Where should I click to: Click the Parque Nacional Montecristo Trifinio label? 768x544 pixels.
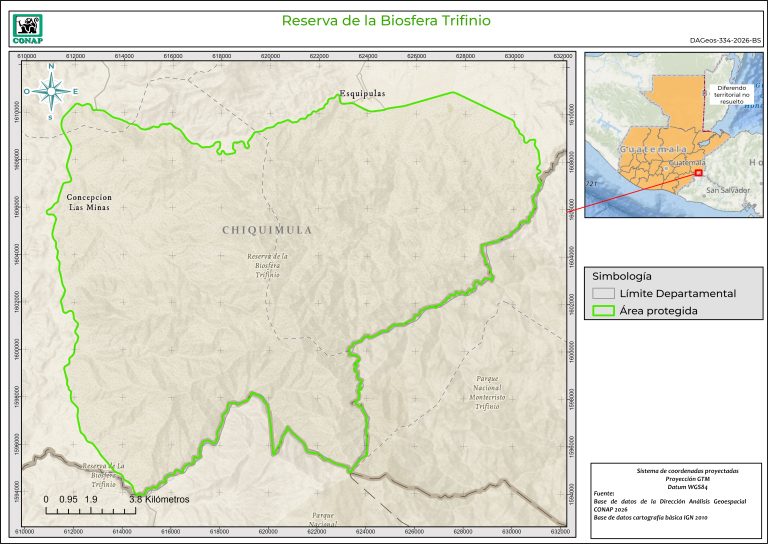pos(487,394)
